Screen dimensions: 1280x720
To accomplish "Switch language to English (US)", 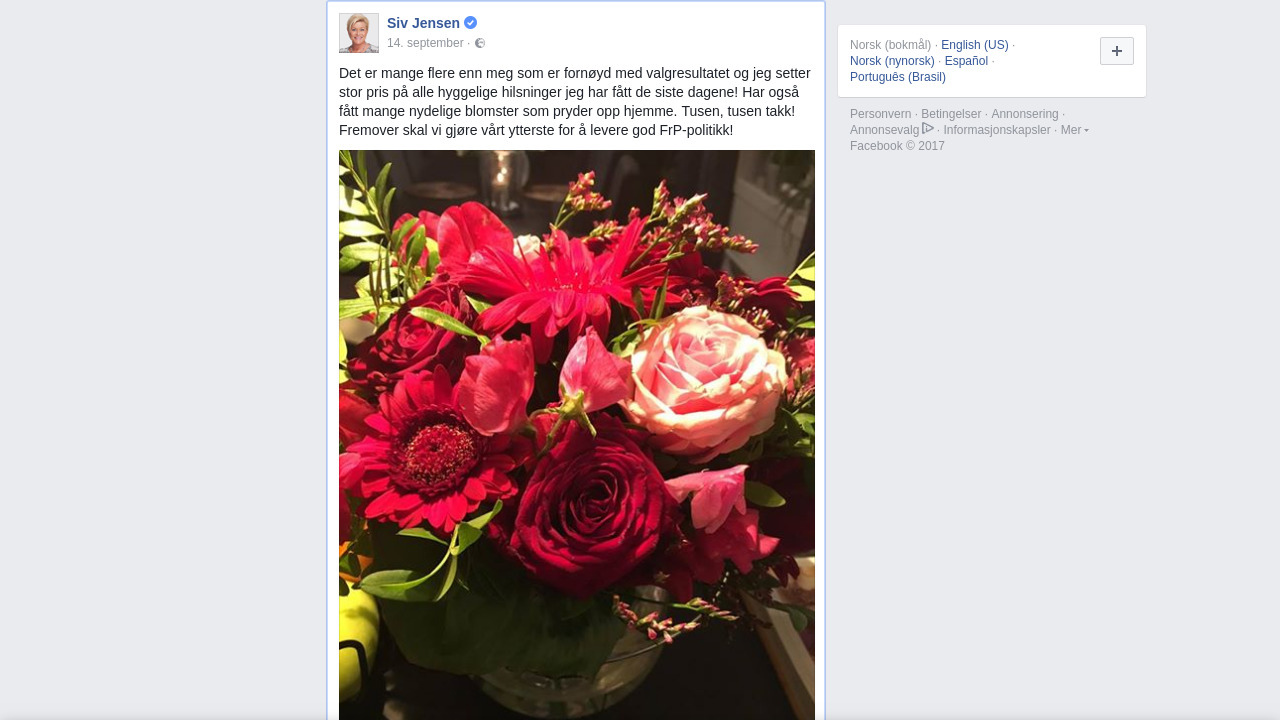I will [975, 45].
